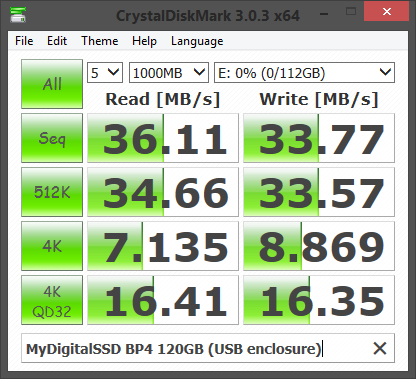This screenshot has height=379, width=416.
Task: Minimize the CrystalDiskMark window
Action: point(324,13)
